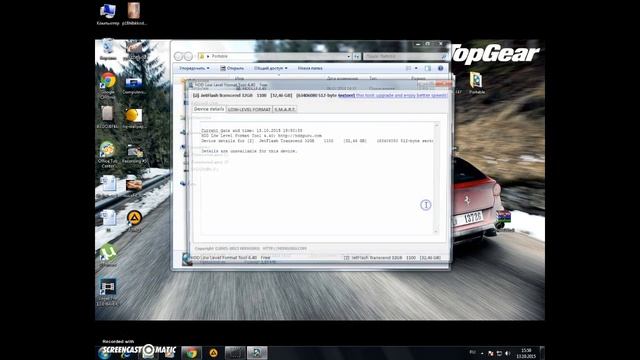Viewport: 640px width, 360px height.
Task: Click Новая папка in Explorer toolbar
Action: pyautogui.click(x=310, y=68)
